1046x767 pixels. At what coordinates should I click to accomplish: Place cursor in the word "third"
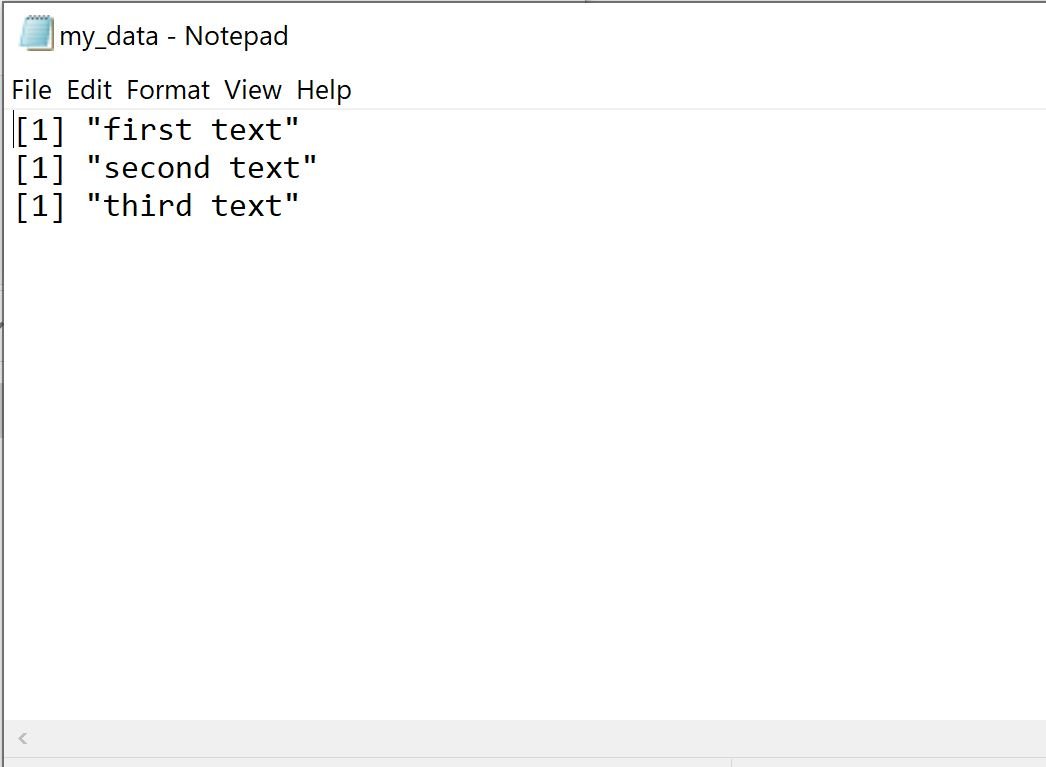148,205
